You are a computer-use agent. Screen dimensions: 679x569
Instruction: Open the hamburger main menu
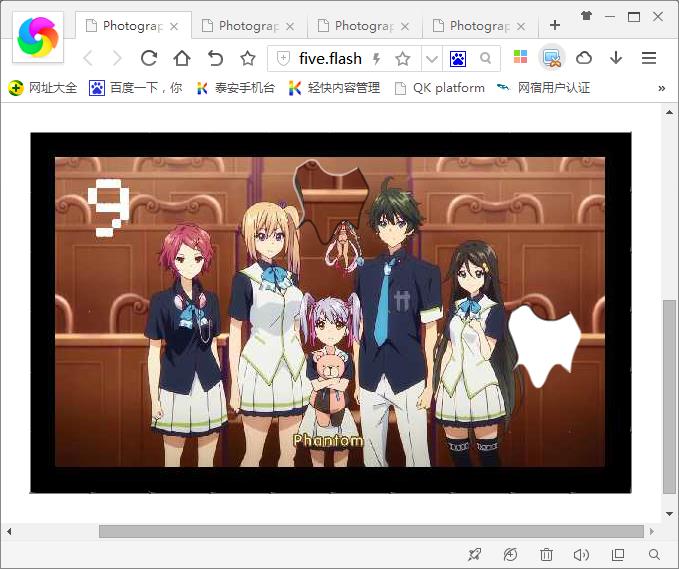pyautogui.click(x=648, y=58)
